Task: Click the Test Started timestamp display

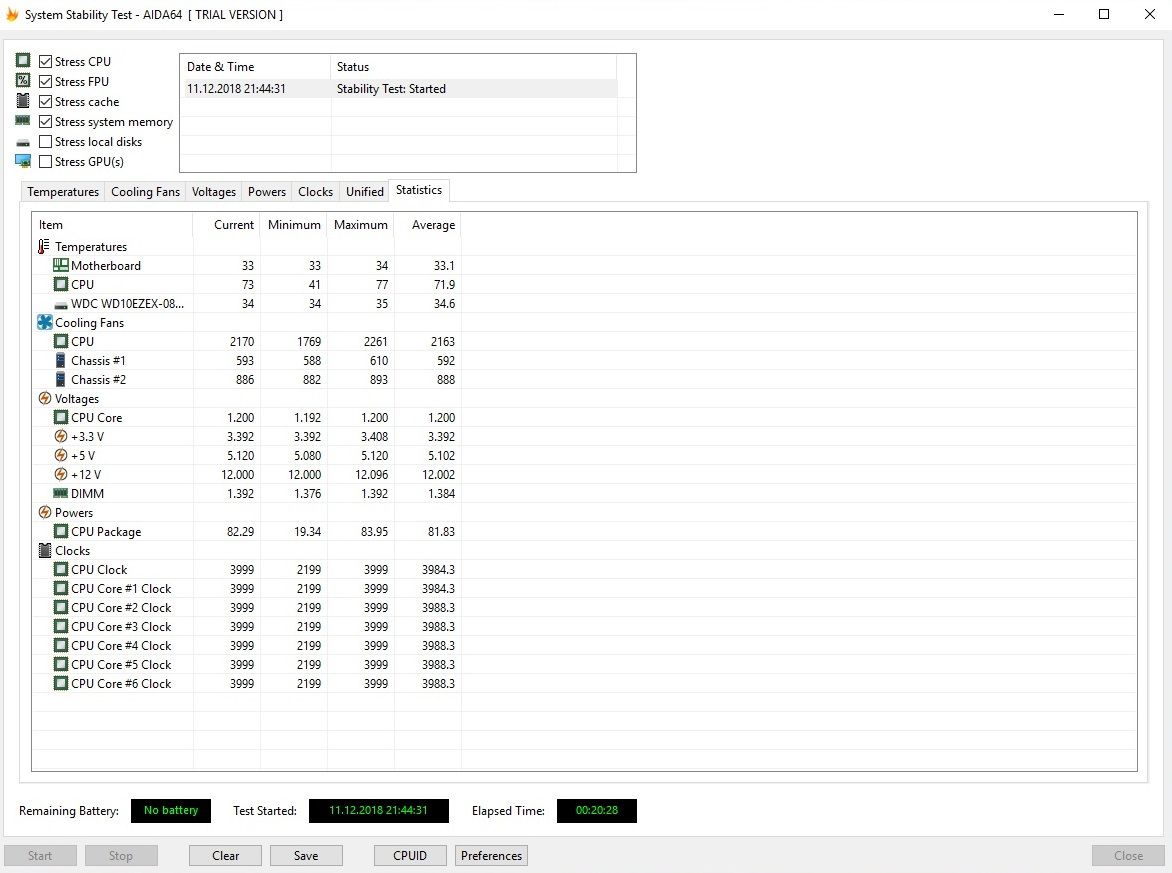Action: (x=378, y=810)
